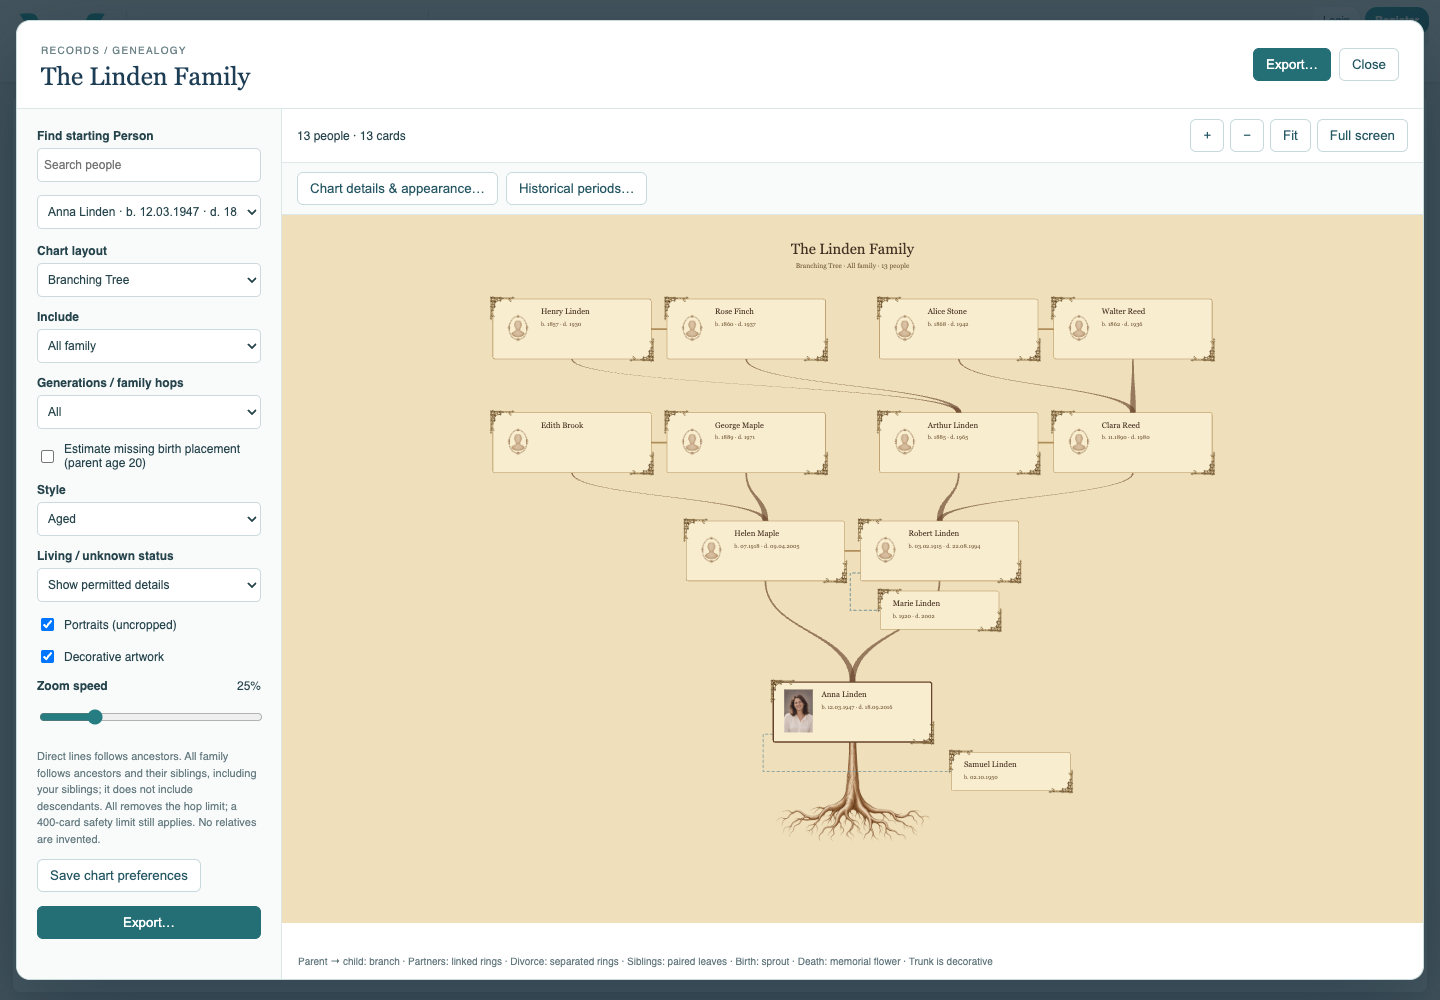1440x1000 pixels.
Task: Zoom out with the minus button
Action: pyautogui.click(x=1247, y=135)
